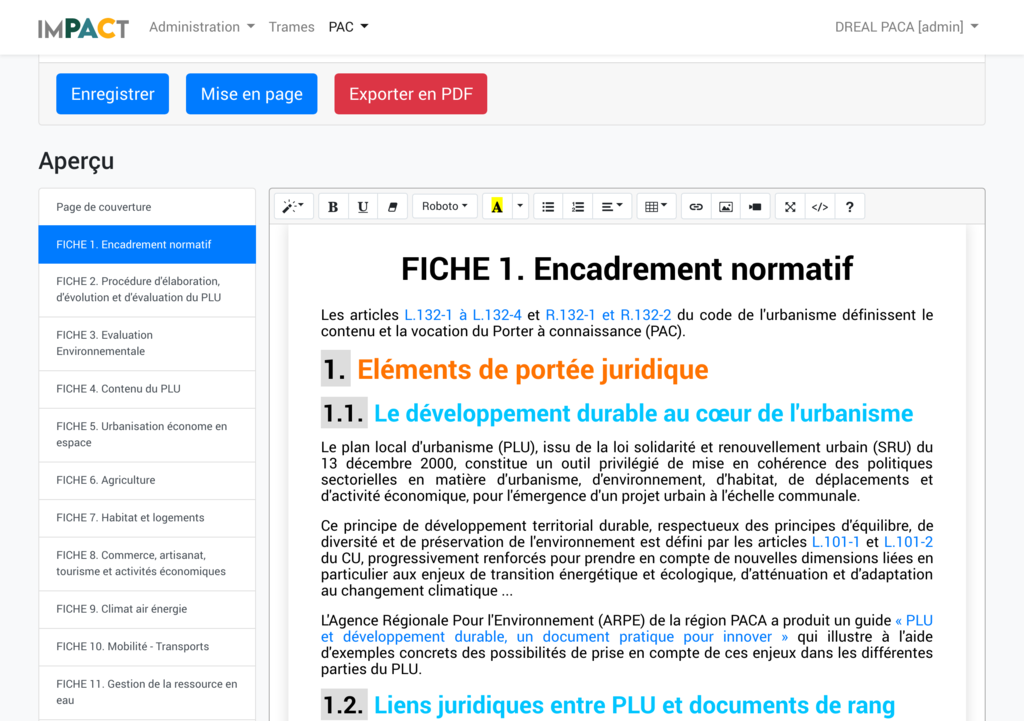The image size is (1024, 721).
Task: Follow the R.132-1 et R.132-2 link
Action: click(608, 315)
